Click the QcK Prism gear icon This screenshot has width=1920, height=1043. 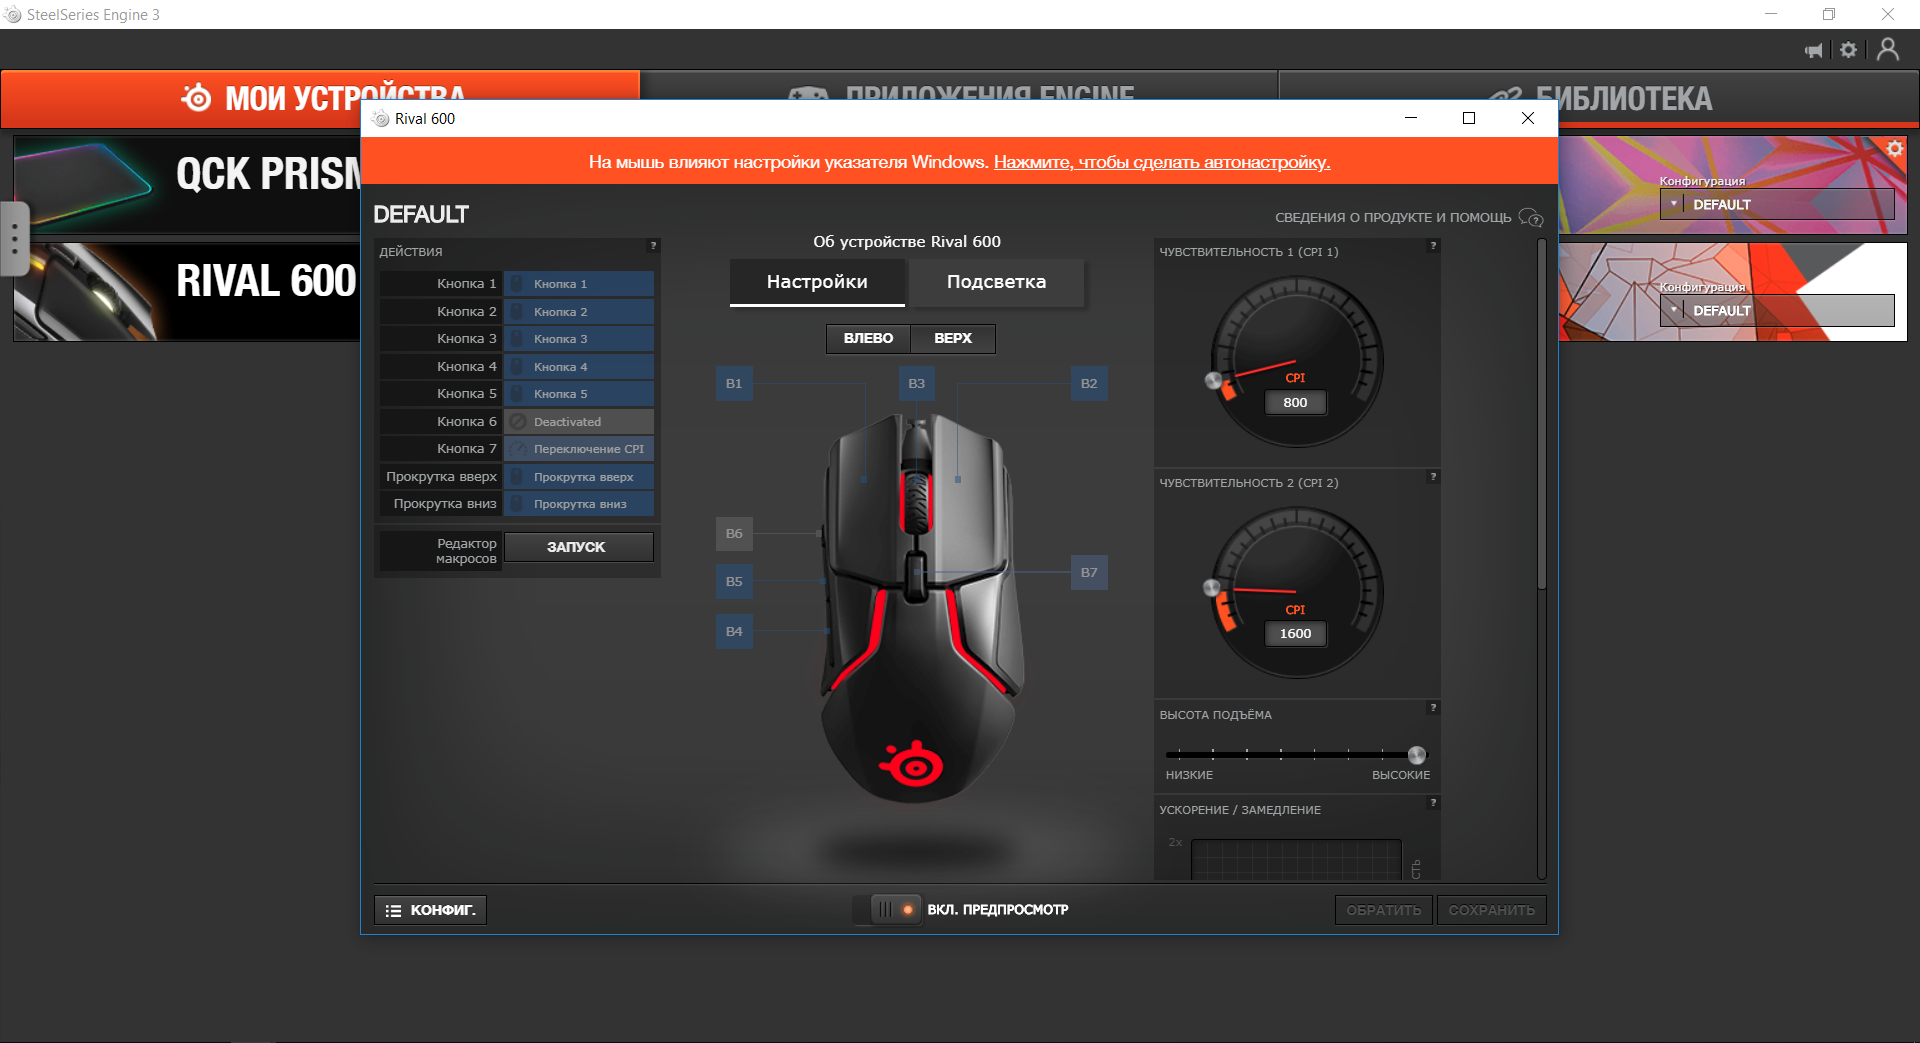coord(1894,149)
